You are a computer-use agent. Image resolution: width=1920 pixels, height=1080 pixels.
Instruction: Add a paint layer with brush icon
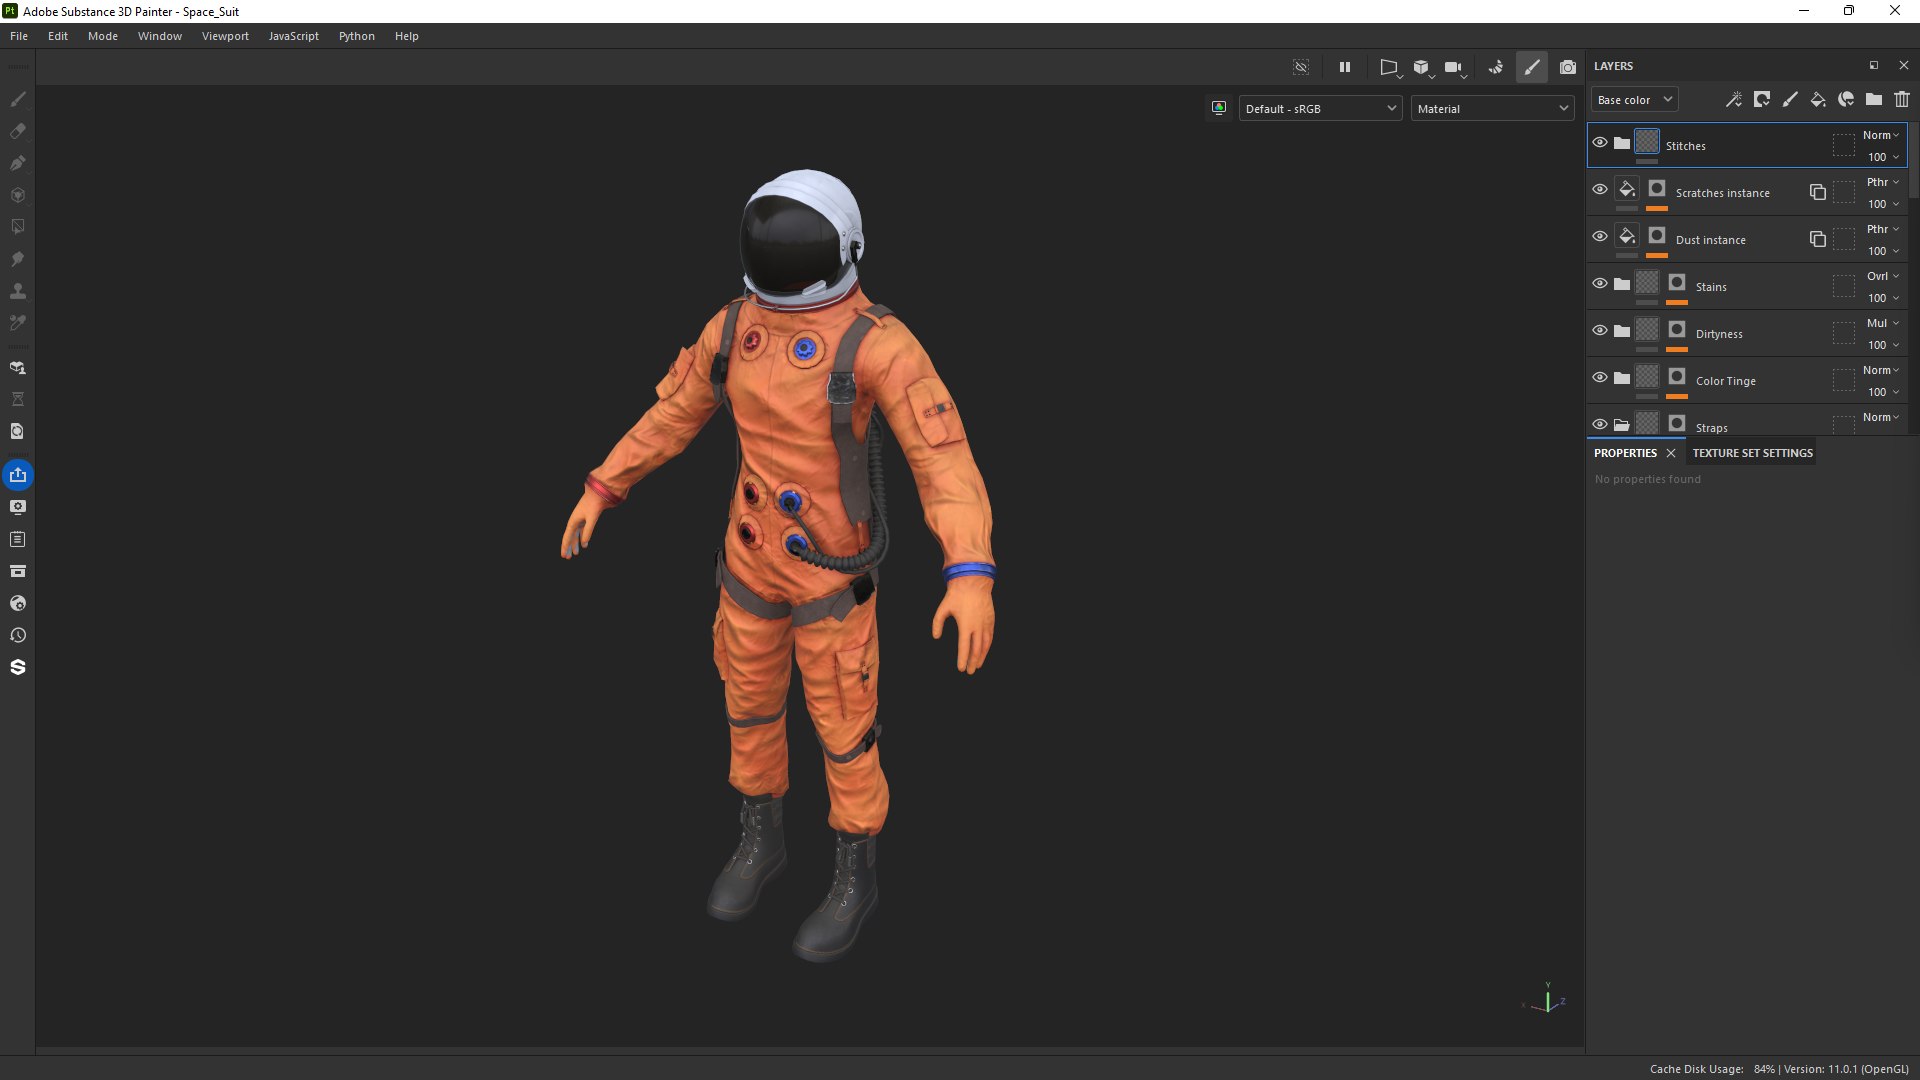pos(1790,99)
